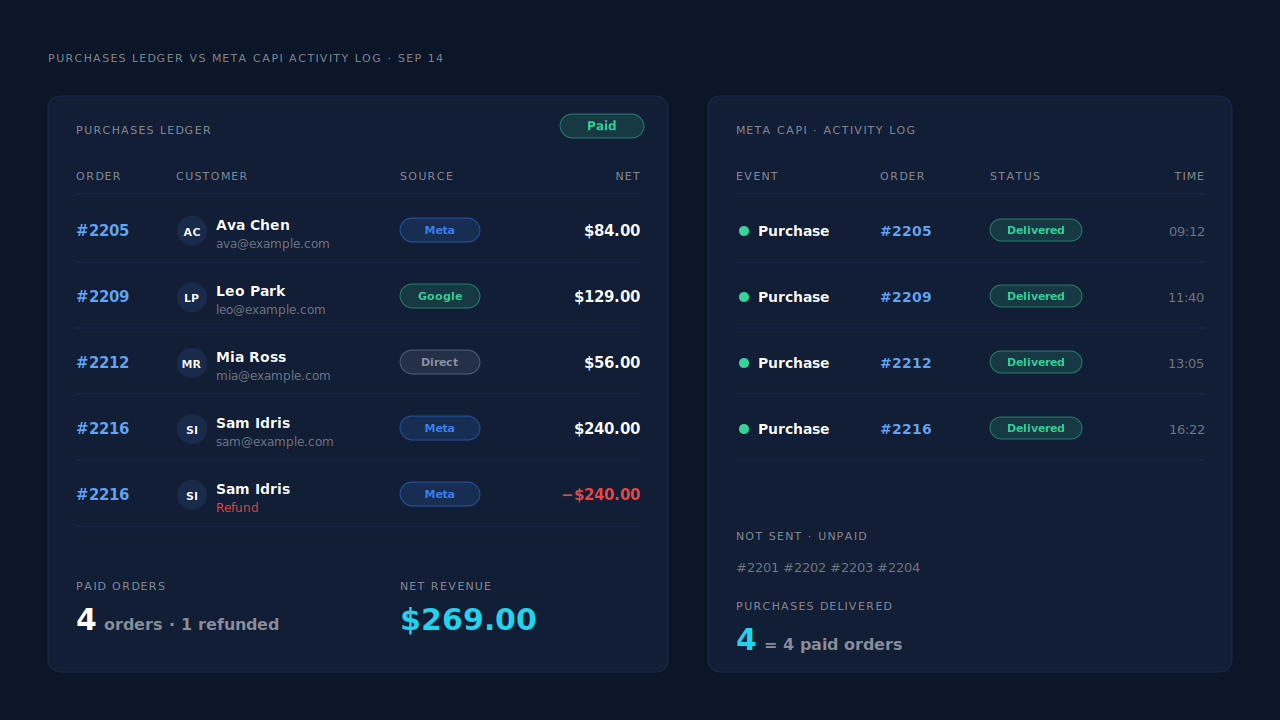Select the Meta badge on the Refund row

point(440,494)
